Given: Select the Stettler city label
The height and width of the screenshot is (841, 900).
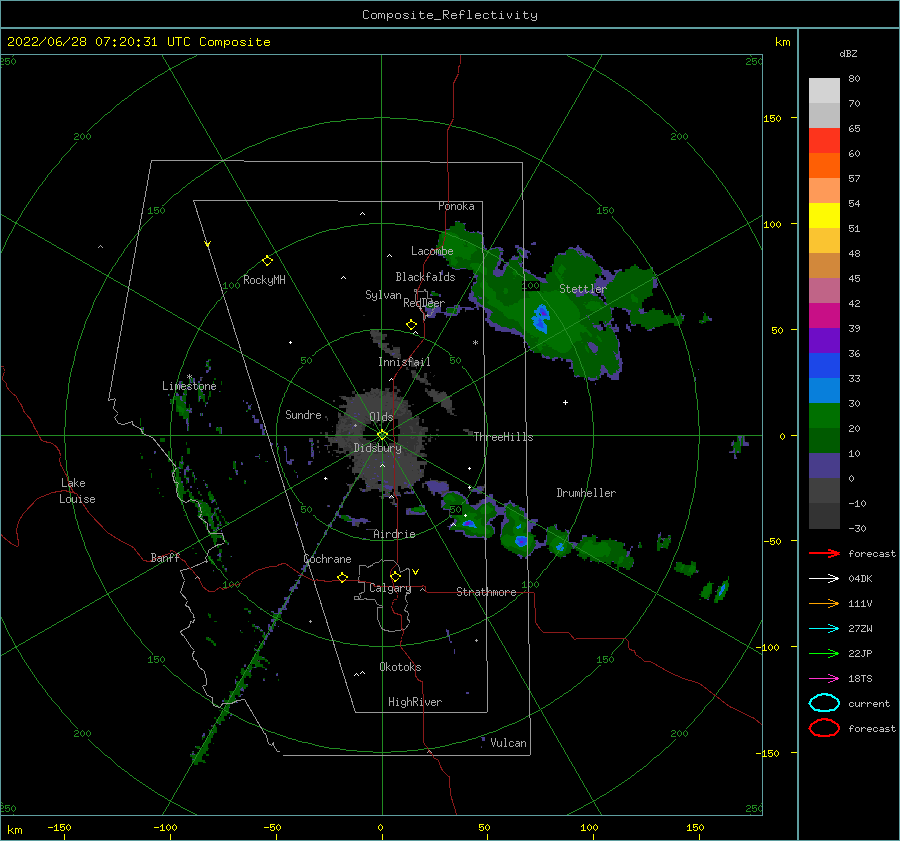Looking at the screenshot, I should click(x=583, y=289).
